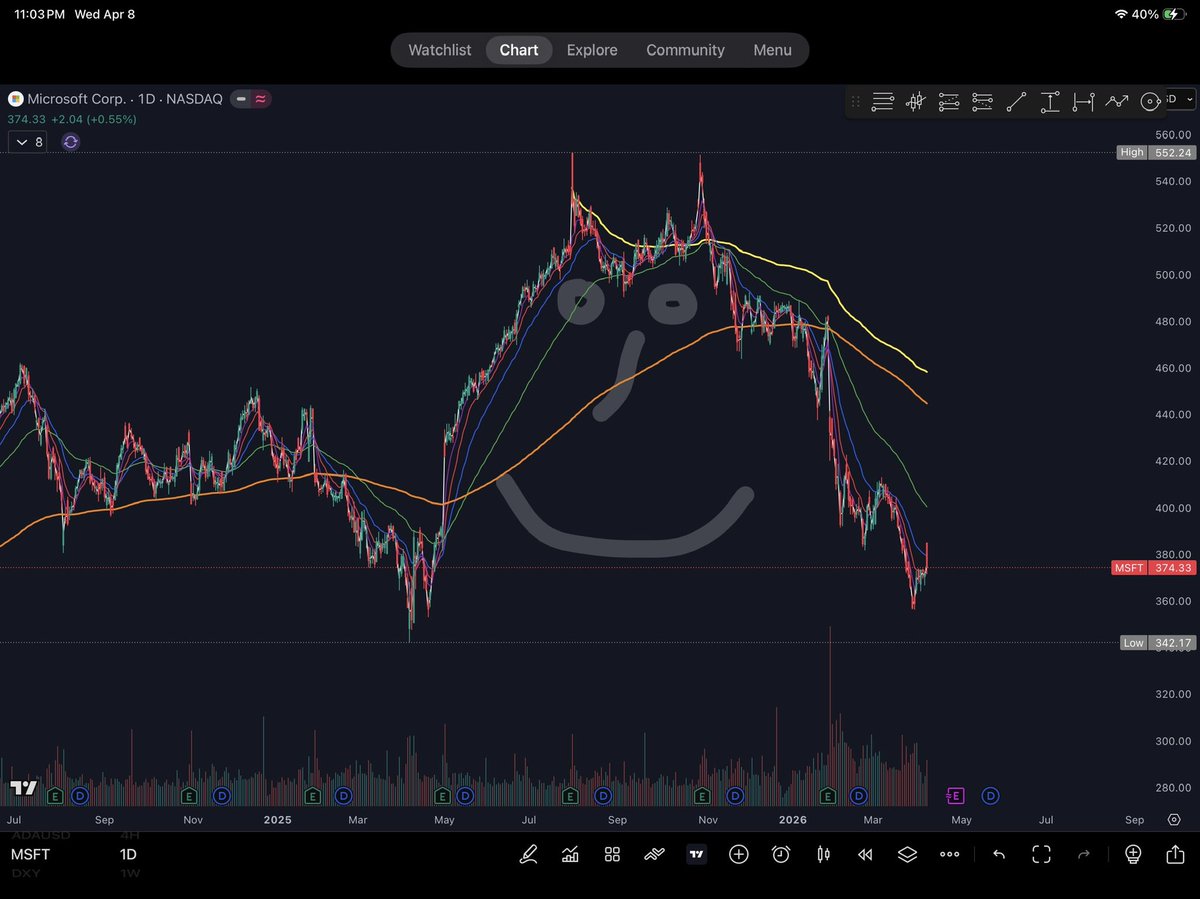
Task: Toggle the gray dash market status indicator
Action: [x=241, y=99]
